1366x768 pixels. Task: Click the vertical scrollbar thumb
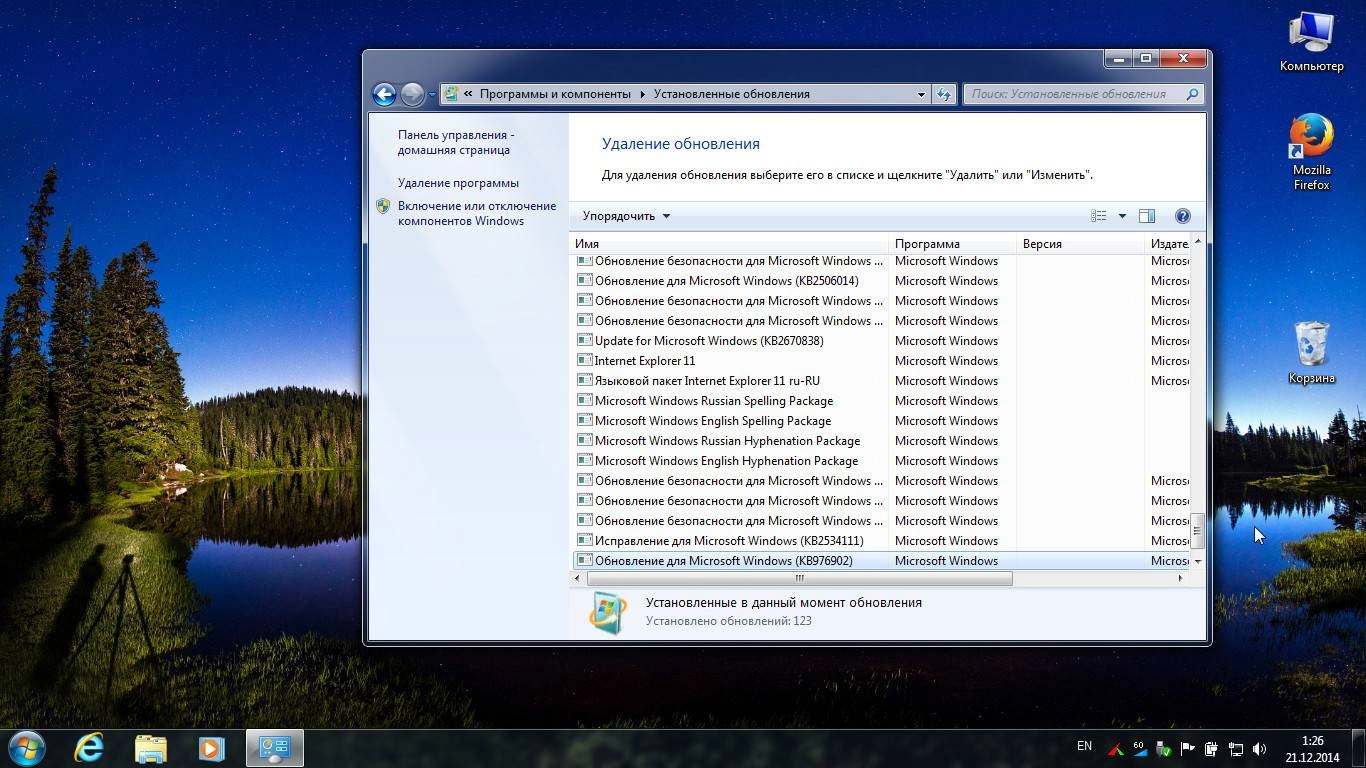coord(1198,531)
